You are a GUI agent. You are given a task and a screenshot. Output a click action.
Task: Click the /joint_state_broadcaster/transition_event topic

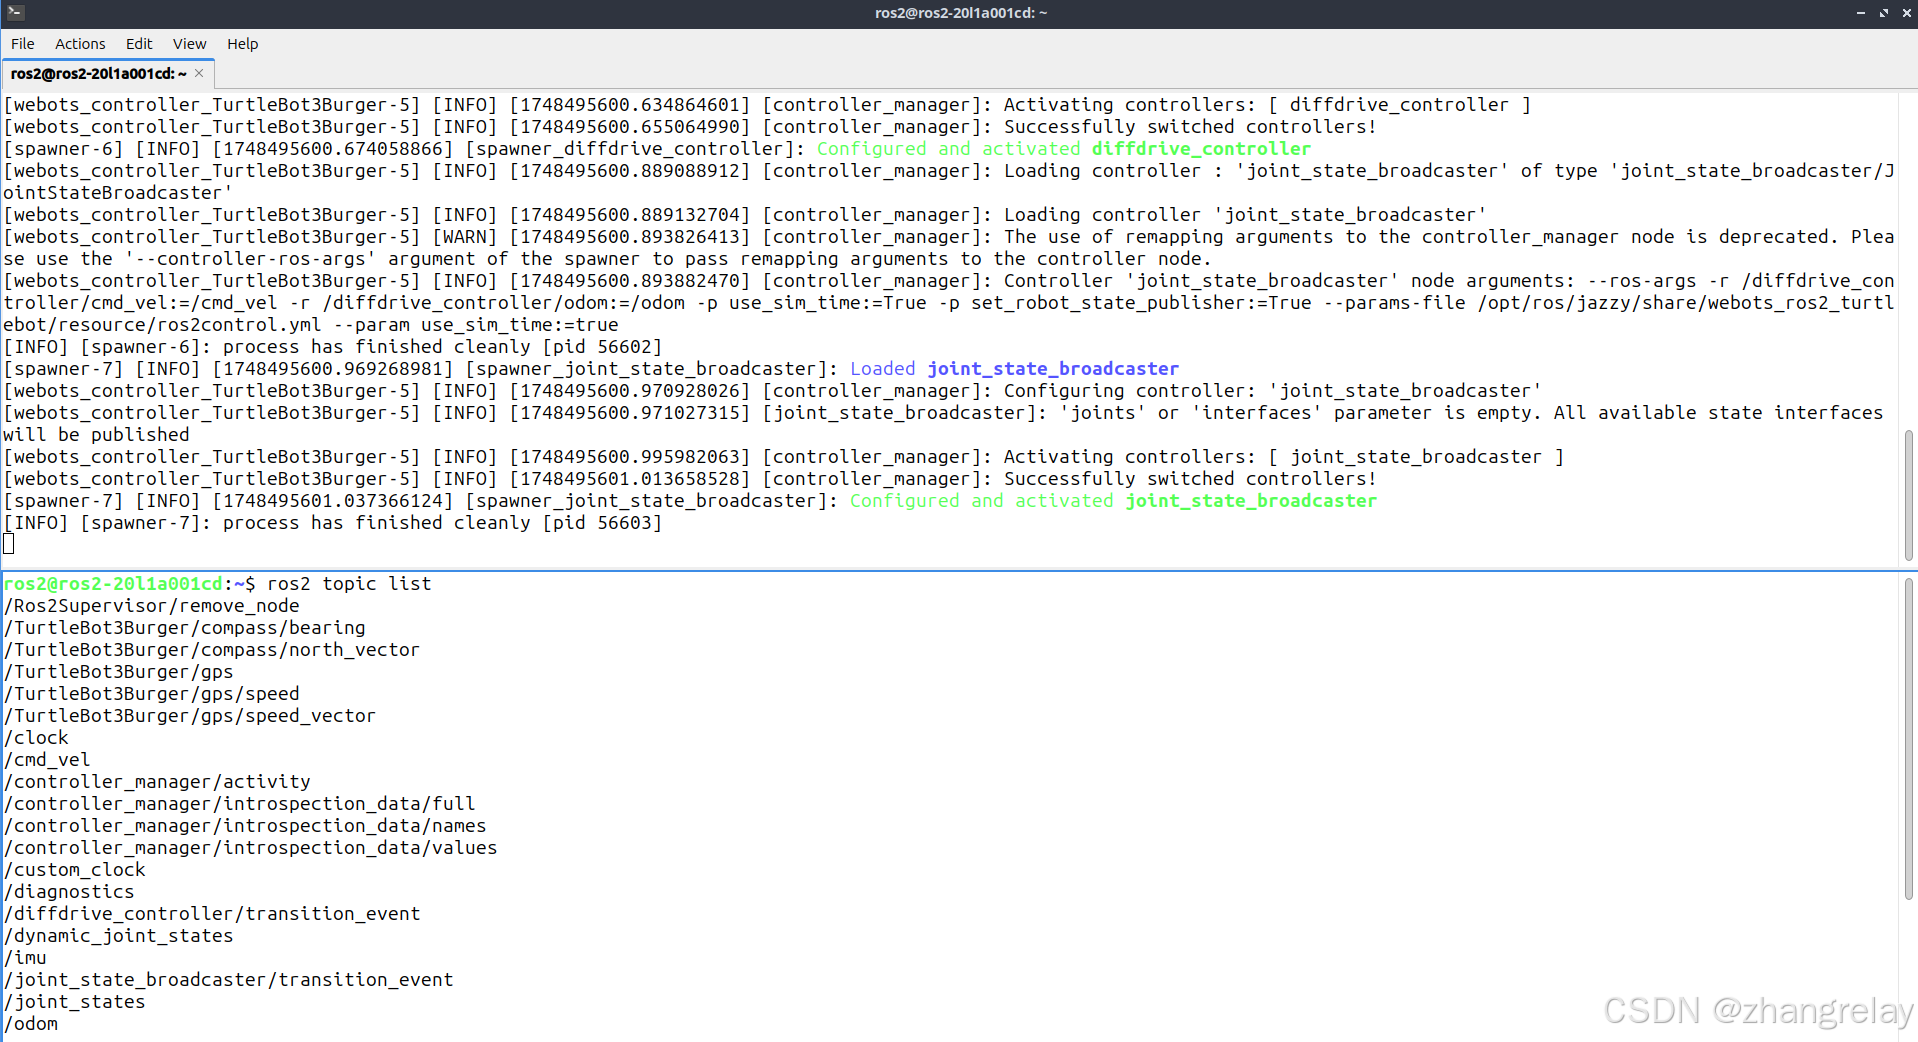coord(229,980)
